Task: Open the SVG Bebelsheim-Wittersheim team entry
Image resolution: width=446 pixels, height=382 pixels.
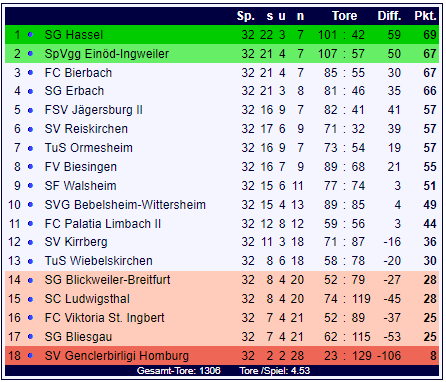Action: [x=125, y=205]
